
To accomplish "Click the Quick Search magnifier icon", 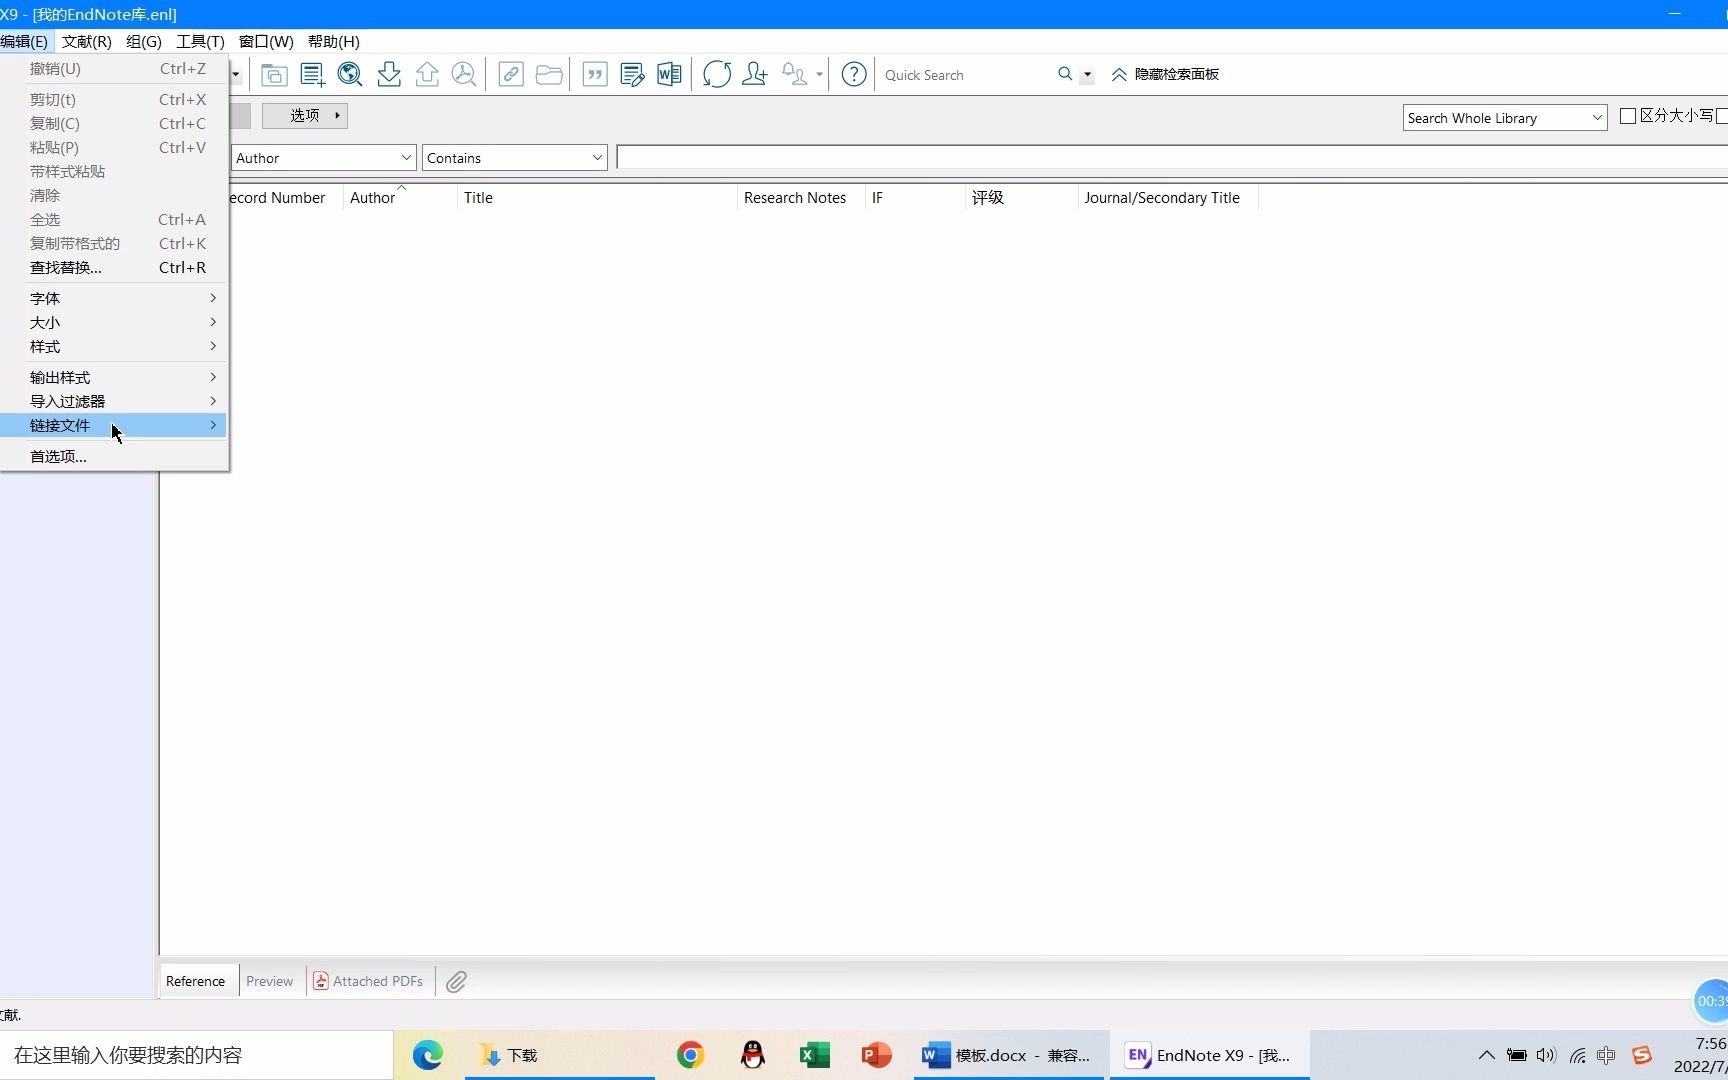I will [x=1065, y=74].
